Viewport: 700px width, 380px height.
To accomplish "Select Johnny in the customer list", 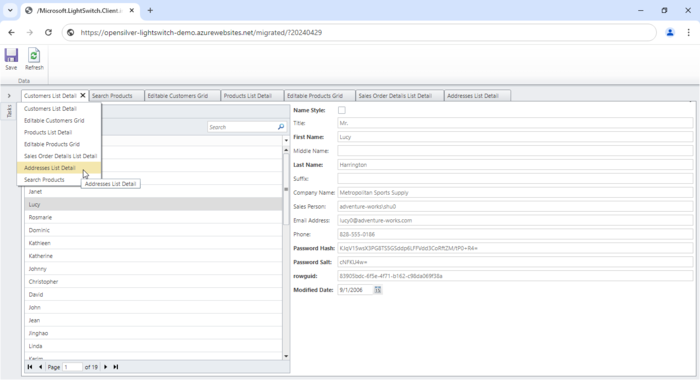I will tap(153, 269).
